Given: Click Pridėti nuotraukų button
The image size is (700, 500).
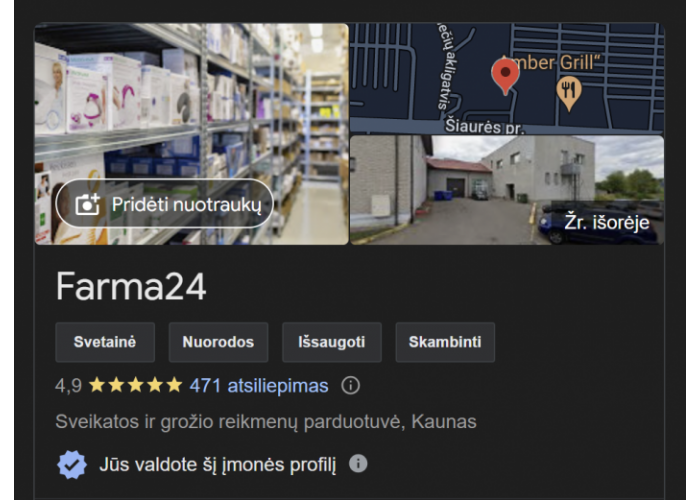Looking at the screenshot, I should 164,204.
